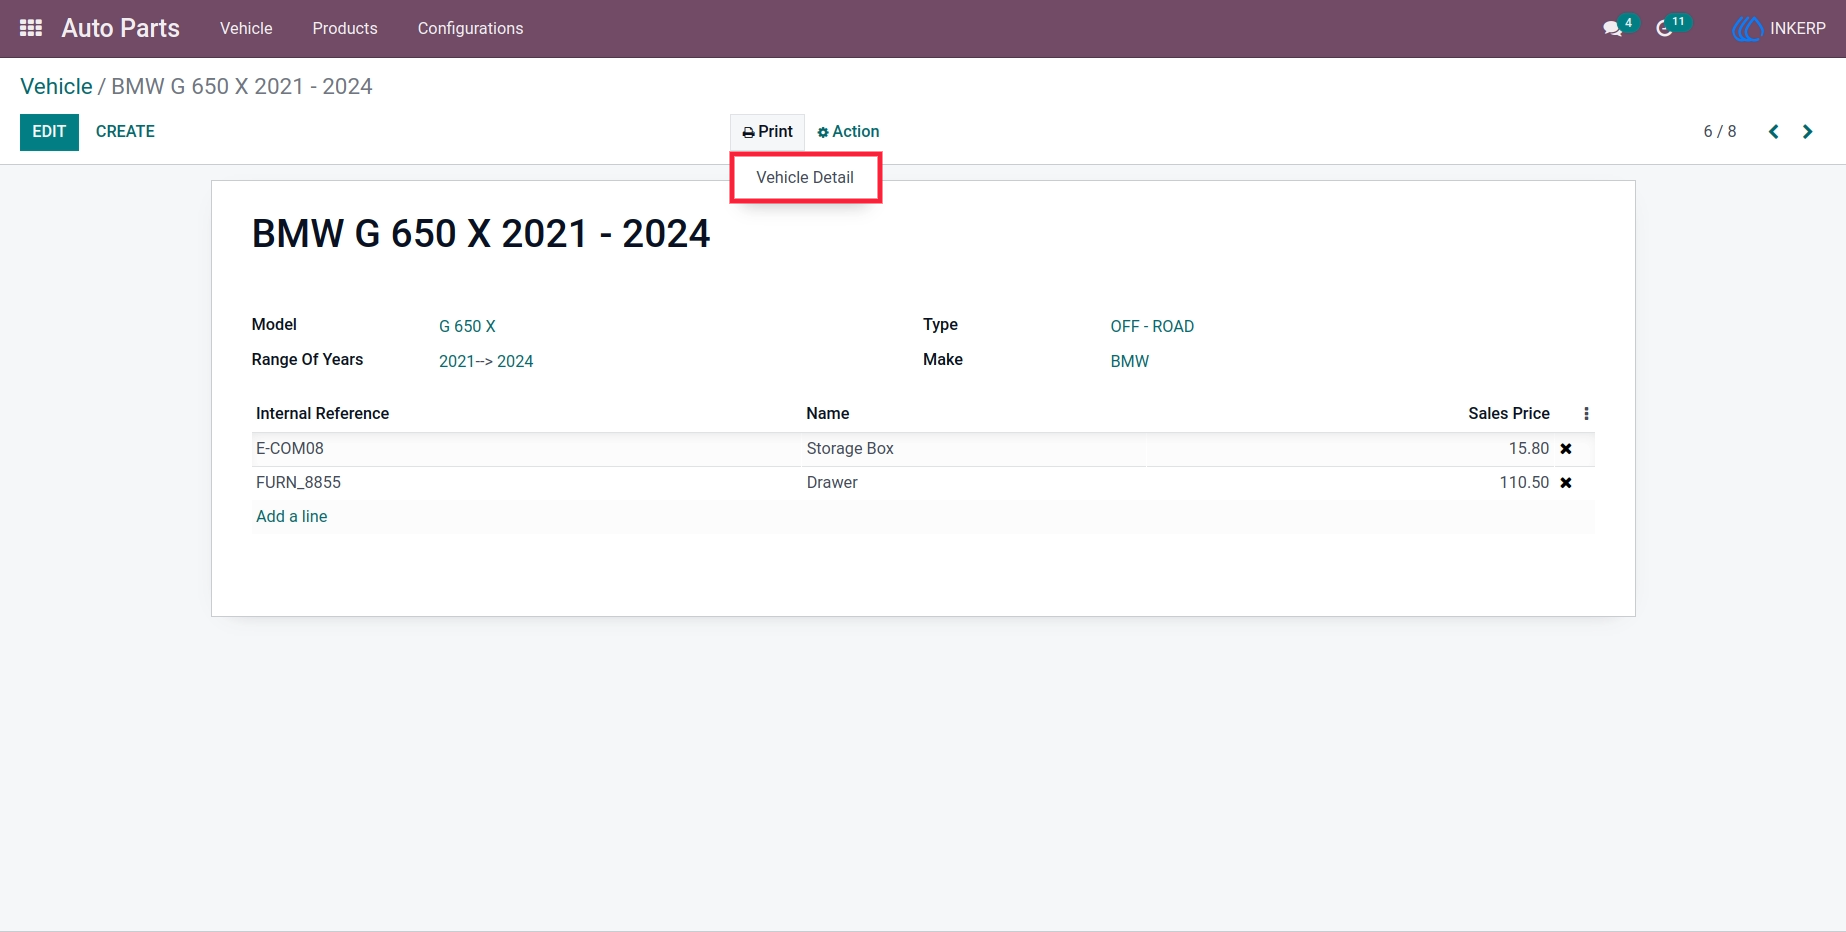This screenshot has height=932, width=1846.
Task: Go back to the Vehicle breadcrumb
Action: pyautogui.click(x=56, y=86)
